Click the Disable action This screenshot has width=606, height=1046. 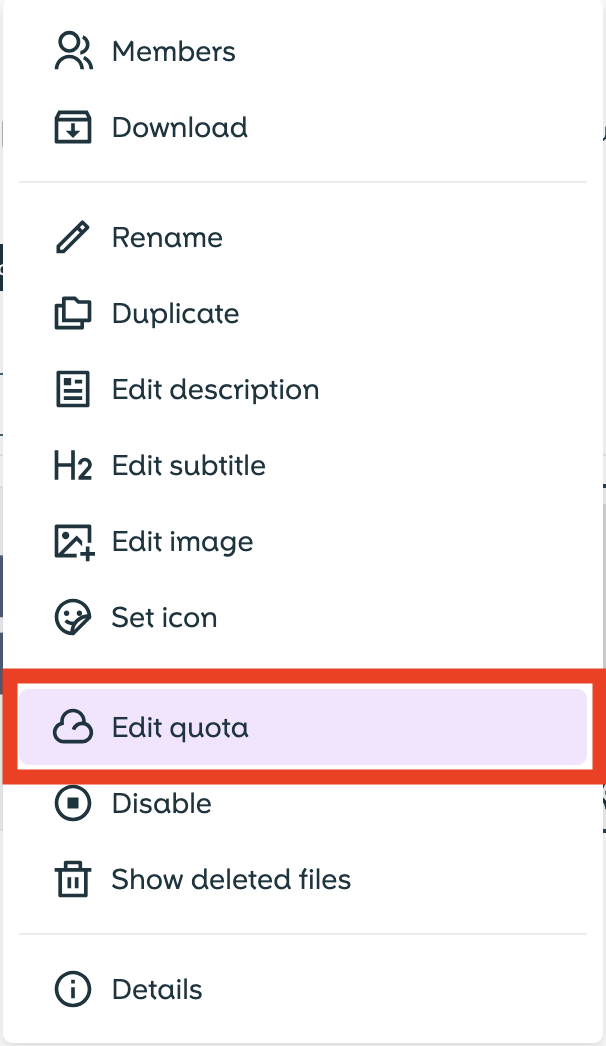[x=161, y=803]
